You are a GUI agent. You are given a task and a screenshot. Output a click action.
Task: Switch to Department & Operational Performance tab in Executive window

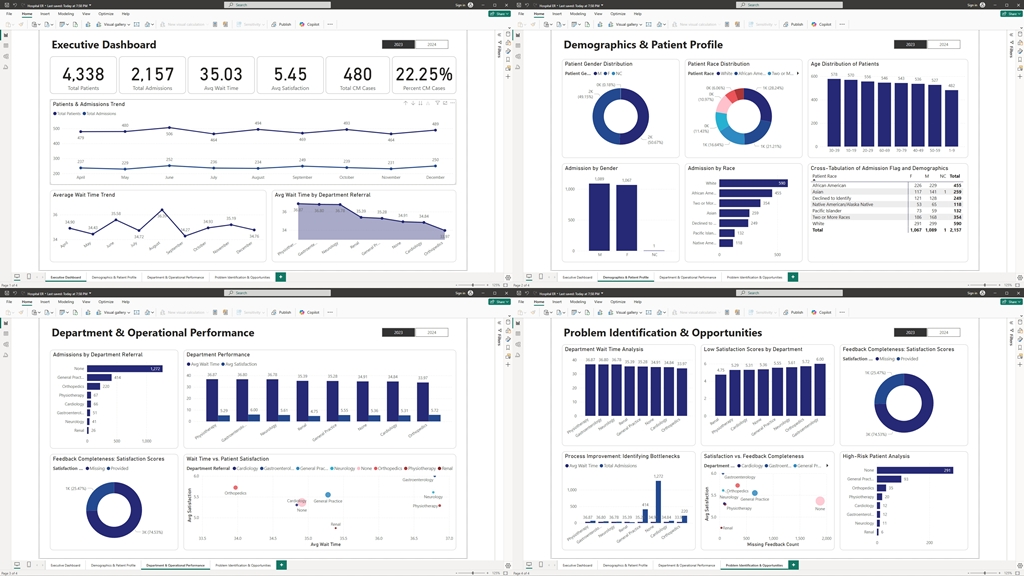175,277
